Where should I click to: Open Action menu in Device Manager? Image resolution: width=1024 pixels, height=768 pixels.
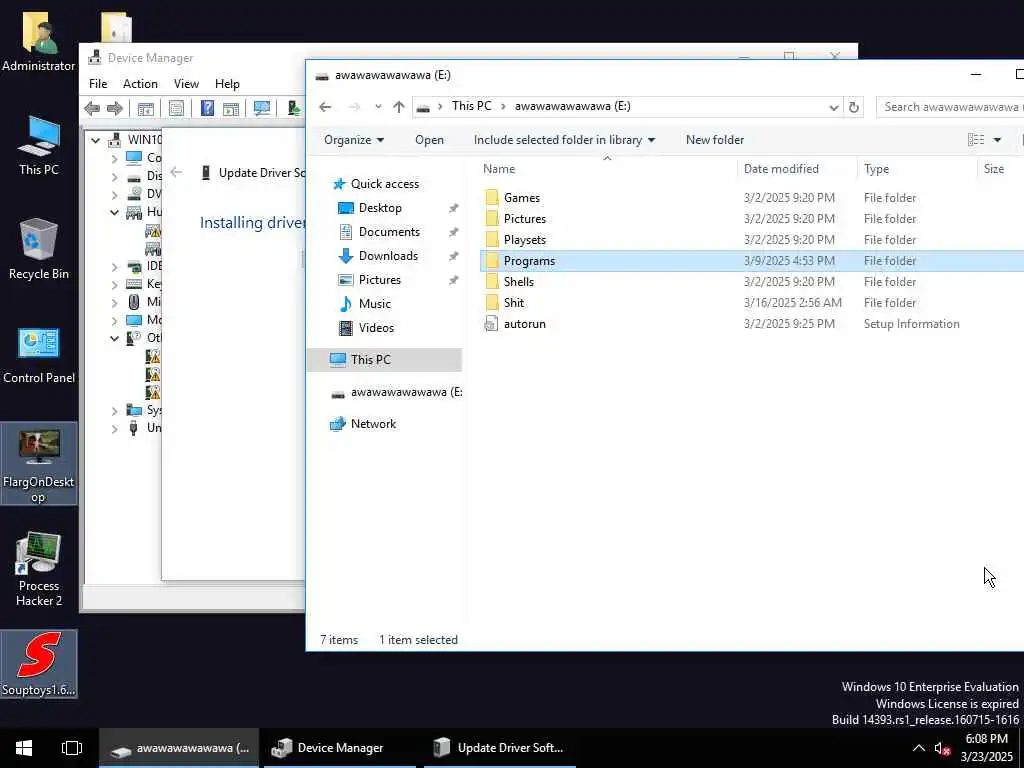(140, 84)
